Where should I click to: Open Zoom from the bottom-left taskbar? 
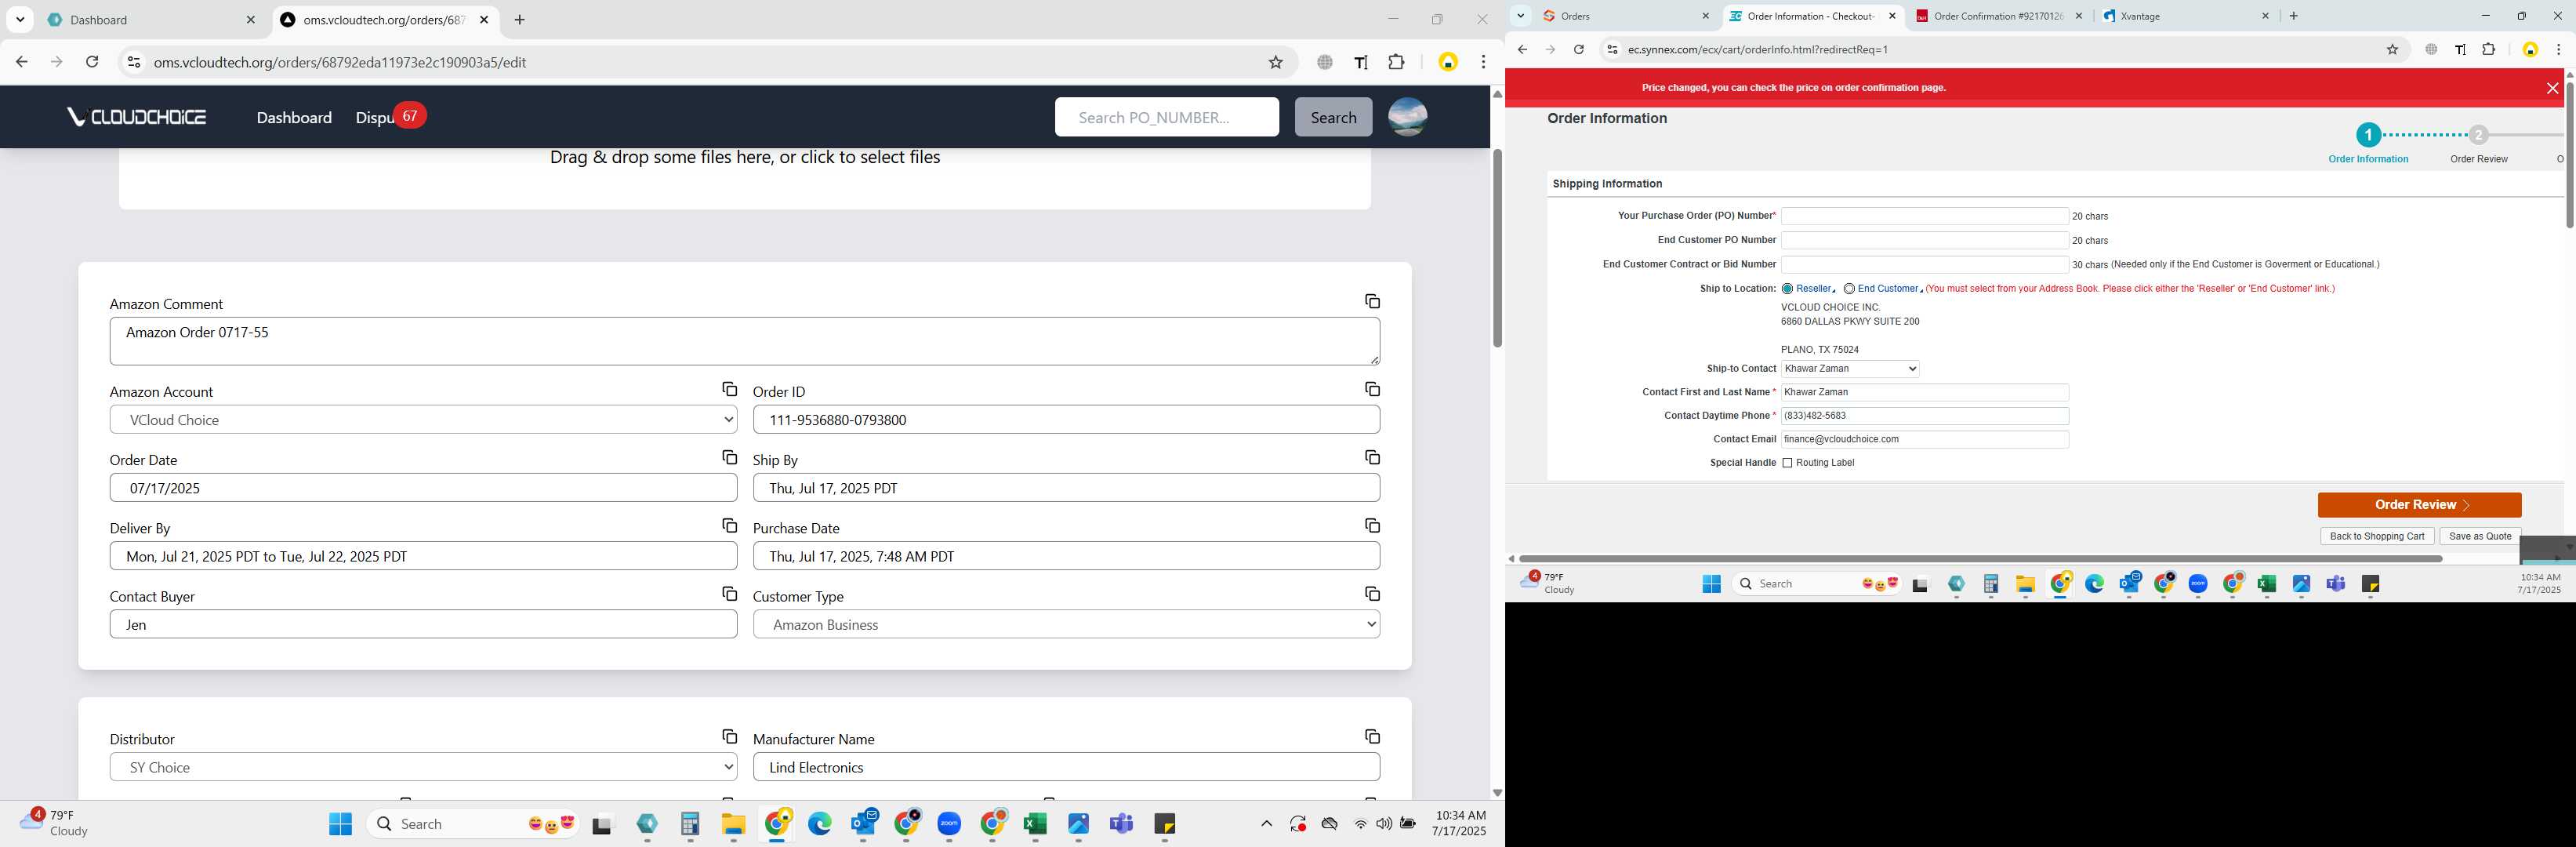[x=949, y=823]
